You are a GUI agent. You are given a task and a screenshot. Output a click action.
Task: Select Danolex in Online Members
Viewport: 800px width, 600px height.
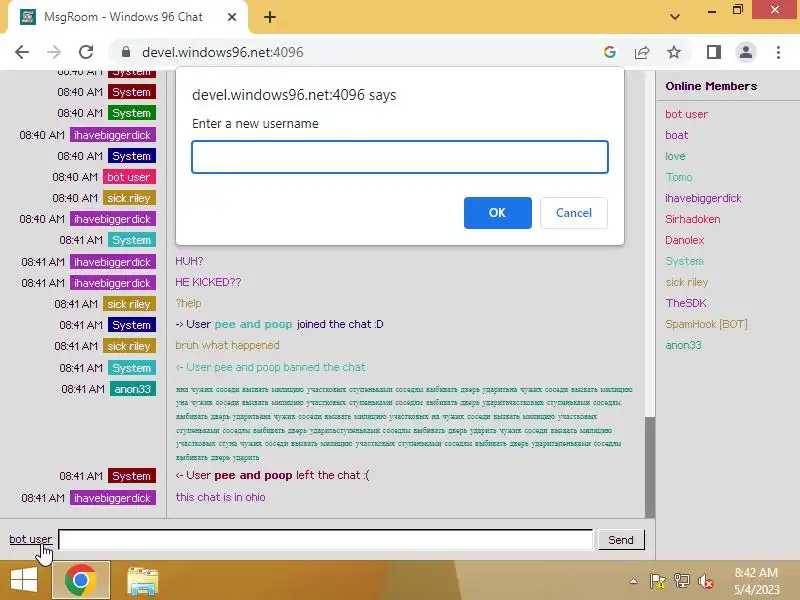(x=684, y=240)
